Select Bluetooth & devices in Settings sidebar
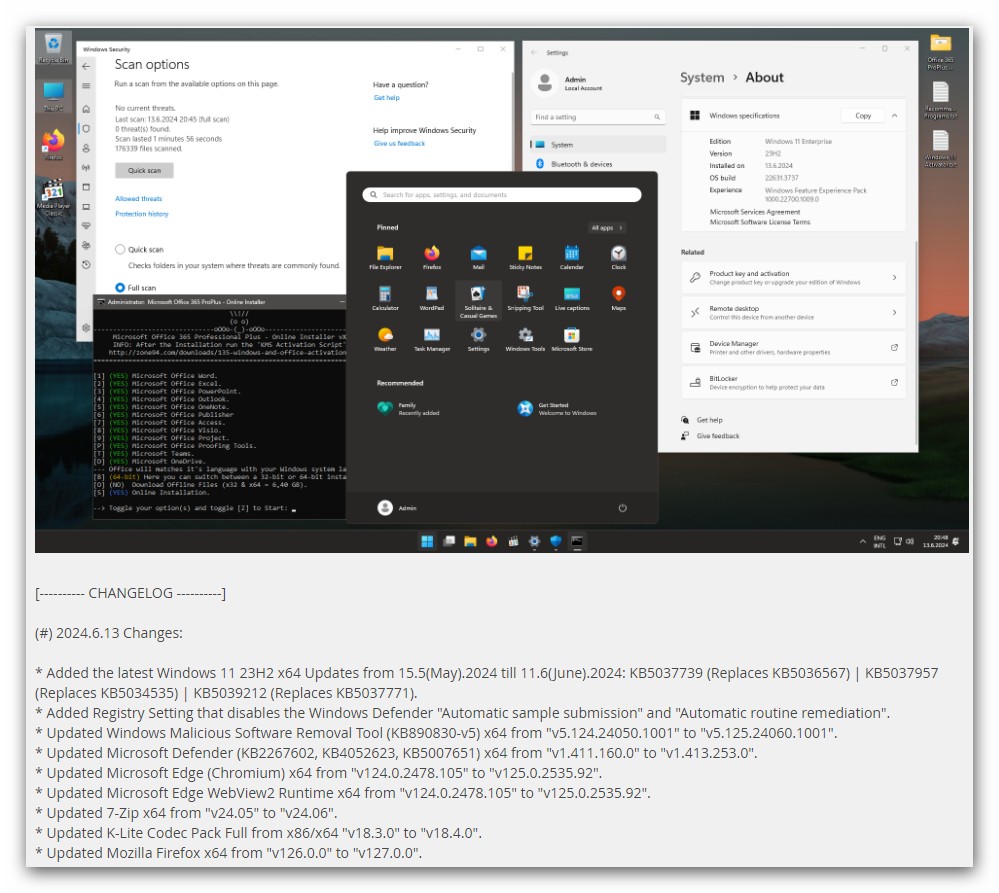The height and width of the screenshot is (893, 999). [598, 164]
